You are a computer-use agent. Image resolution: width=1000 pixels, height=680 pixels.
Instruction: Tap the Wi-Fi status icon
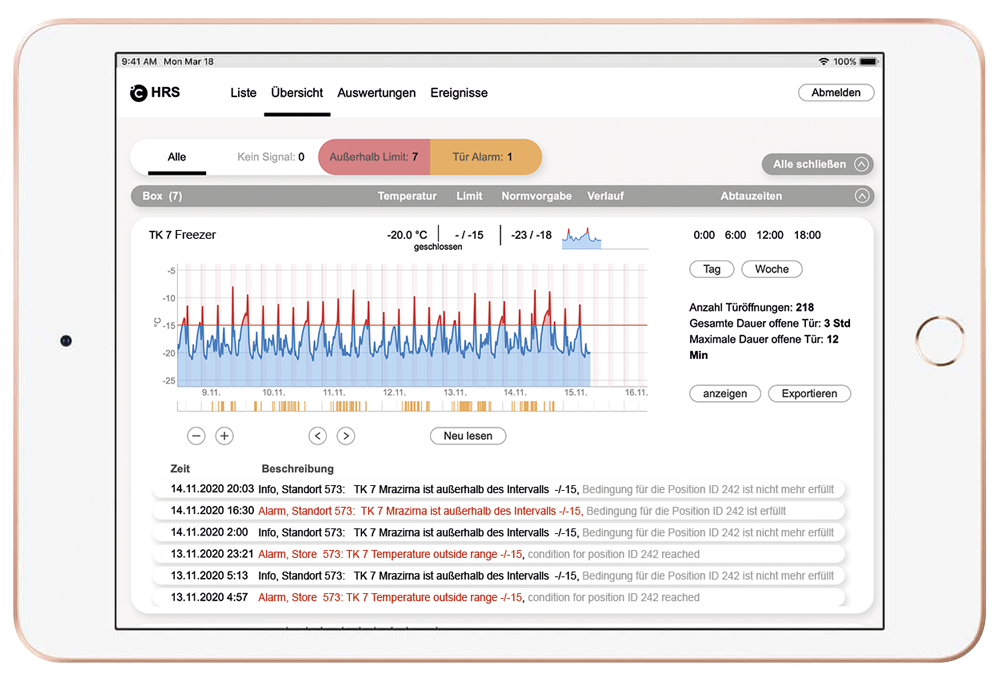824,62
